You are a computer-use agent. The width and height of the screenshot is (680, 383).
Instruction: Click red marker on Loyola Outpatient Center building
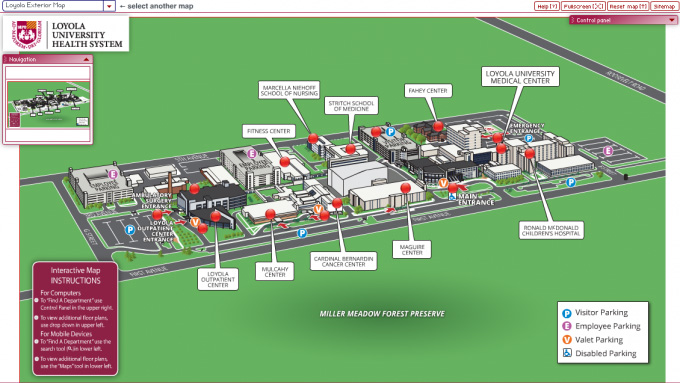[216, 216]
